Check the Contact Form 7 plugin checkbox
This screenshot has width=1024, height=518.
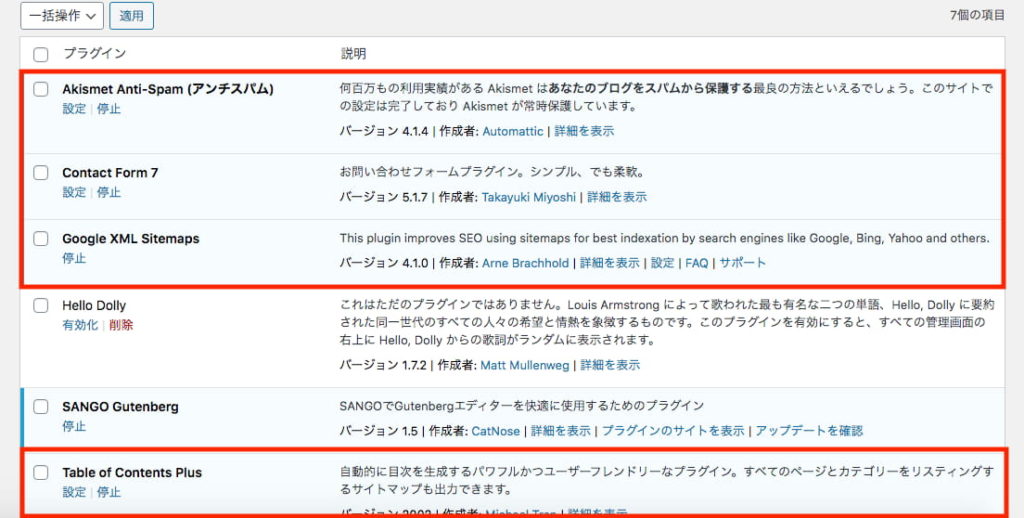[x=40, y=172]
